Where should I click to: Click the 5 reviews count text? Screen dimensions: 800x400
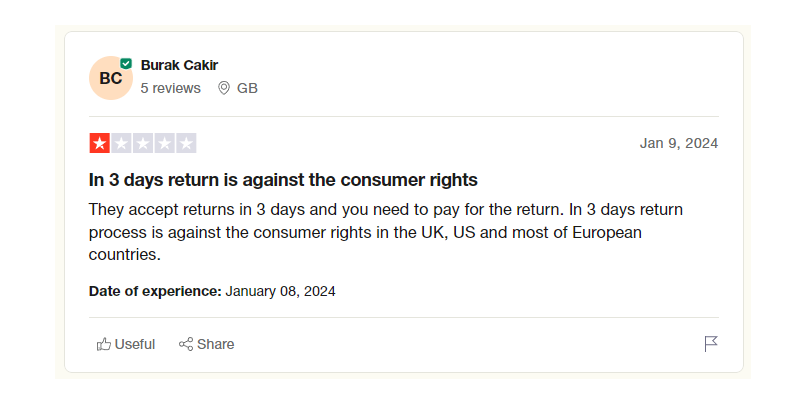171,88
